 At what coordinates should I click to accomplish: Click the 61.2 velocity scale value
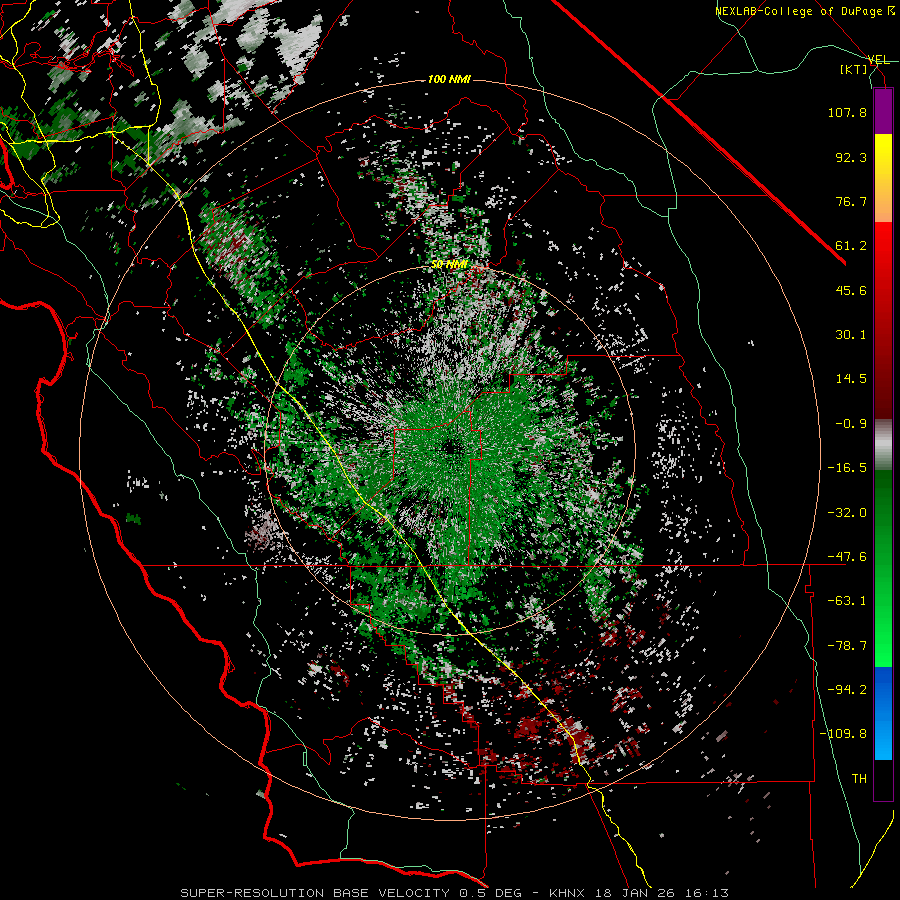(x=851, y=246)
